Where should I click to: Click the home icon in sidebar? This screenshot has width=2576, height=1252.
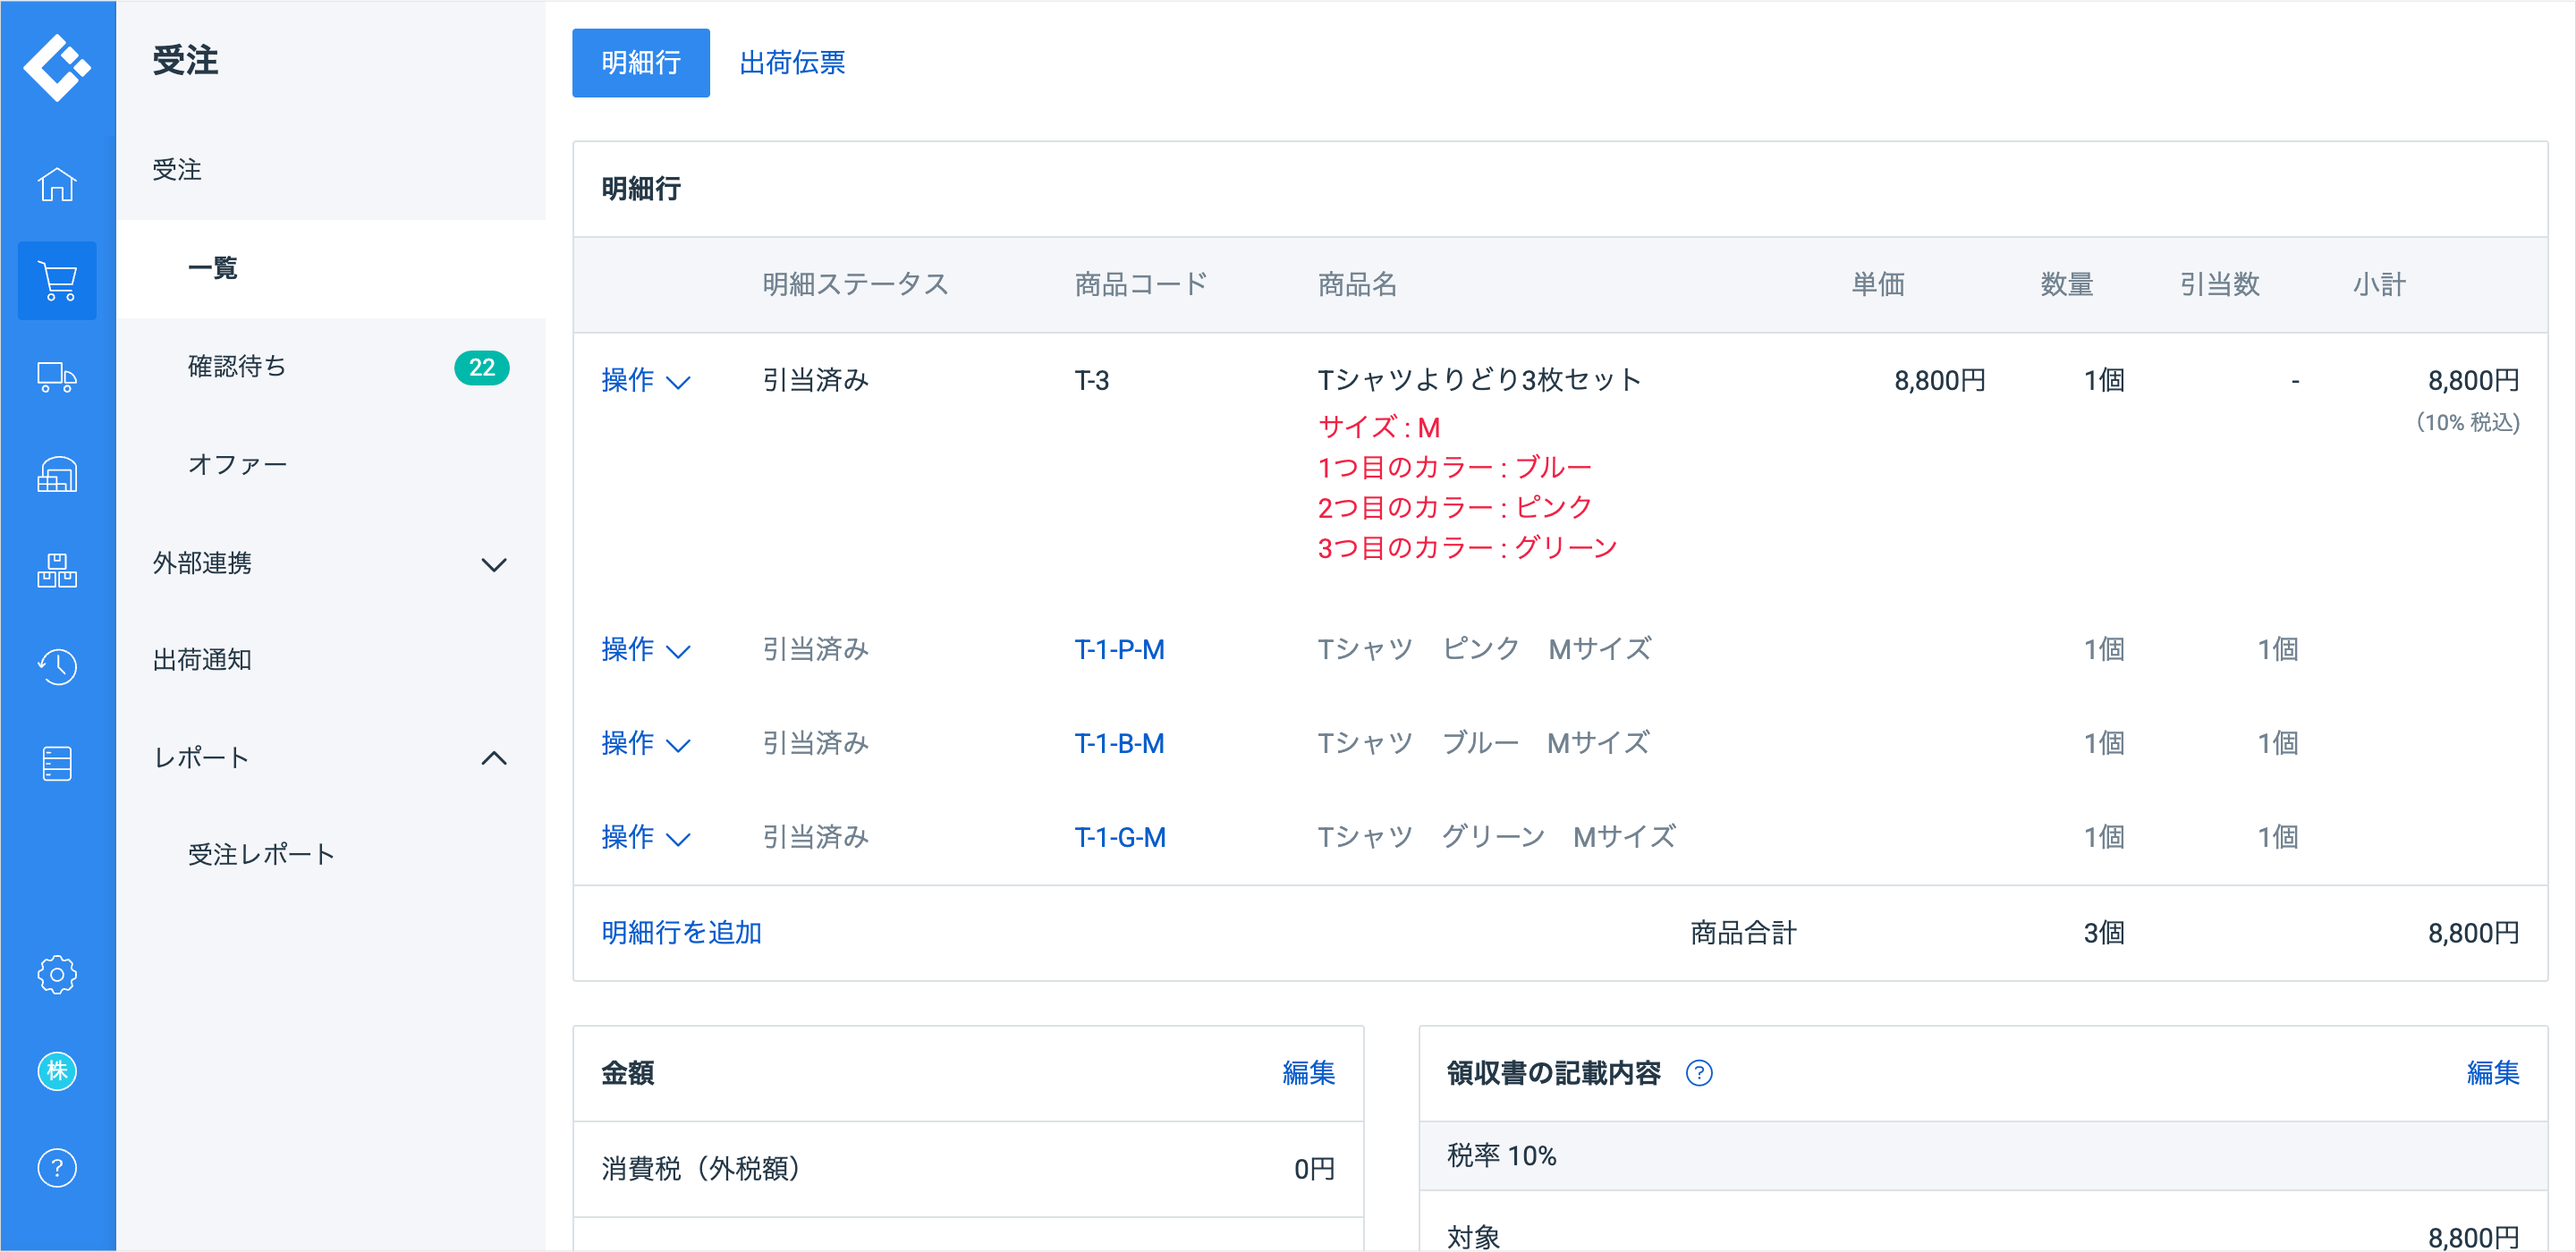(x=57, y=185)
